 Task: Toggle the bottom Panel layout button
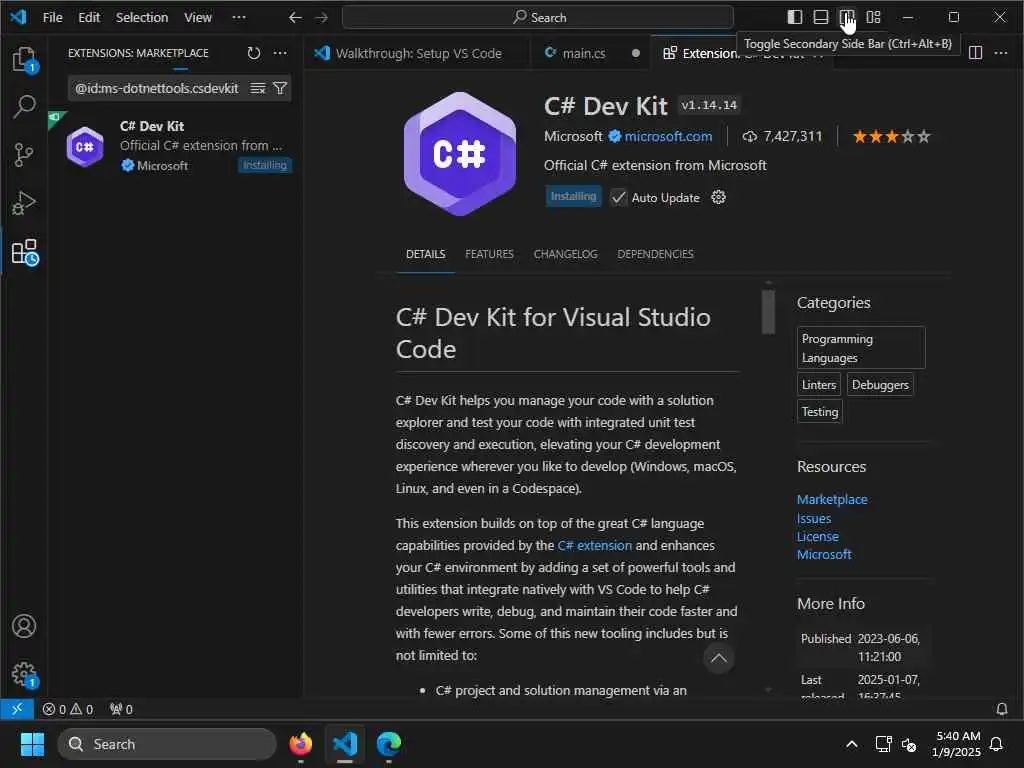821,17
